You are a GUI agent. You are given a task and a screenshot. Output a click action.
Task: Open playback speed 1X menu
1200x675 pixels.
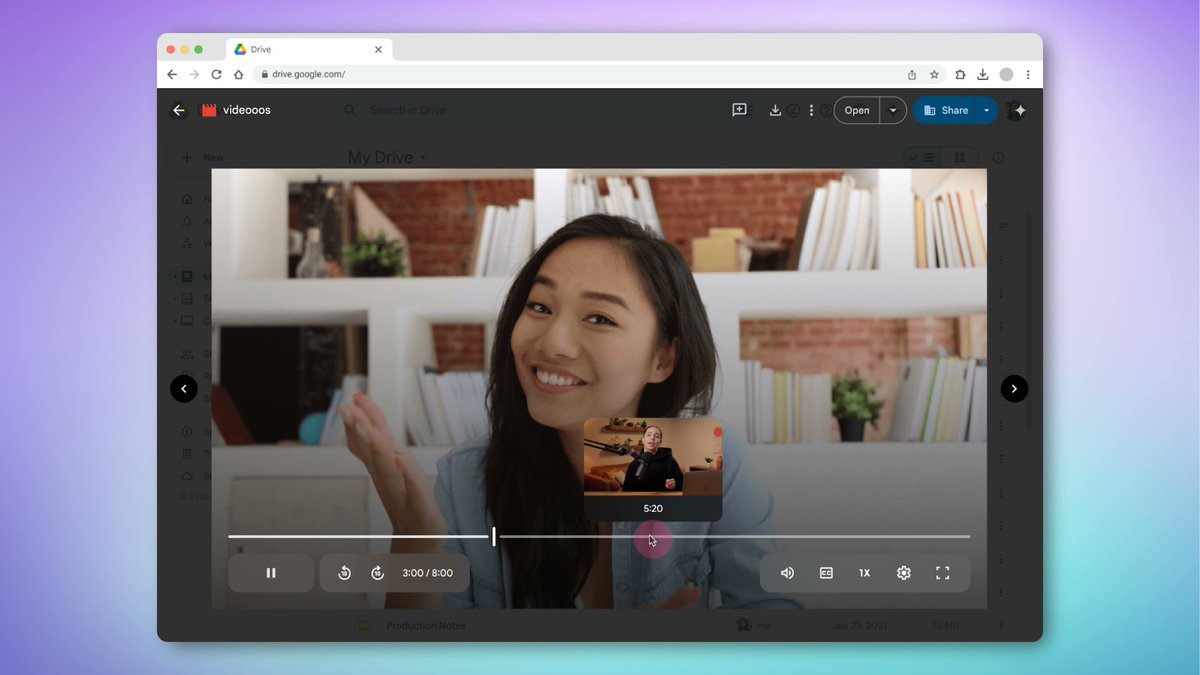[864, 573]
